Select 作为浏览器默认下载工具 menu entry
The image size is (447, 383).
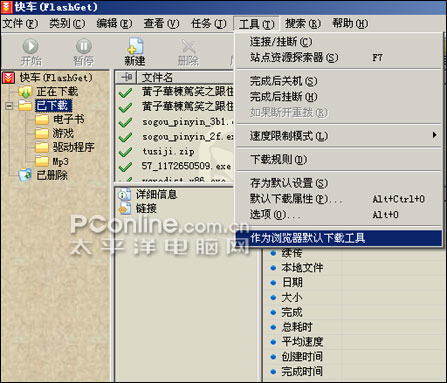[339, 238]
